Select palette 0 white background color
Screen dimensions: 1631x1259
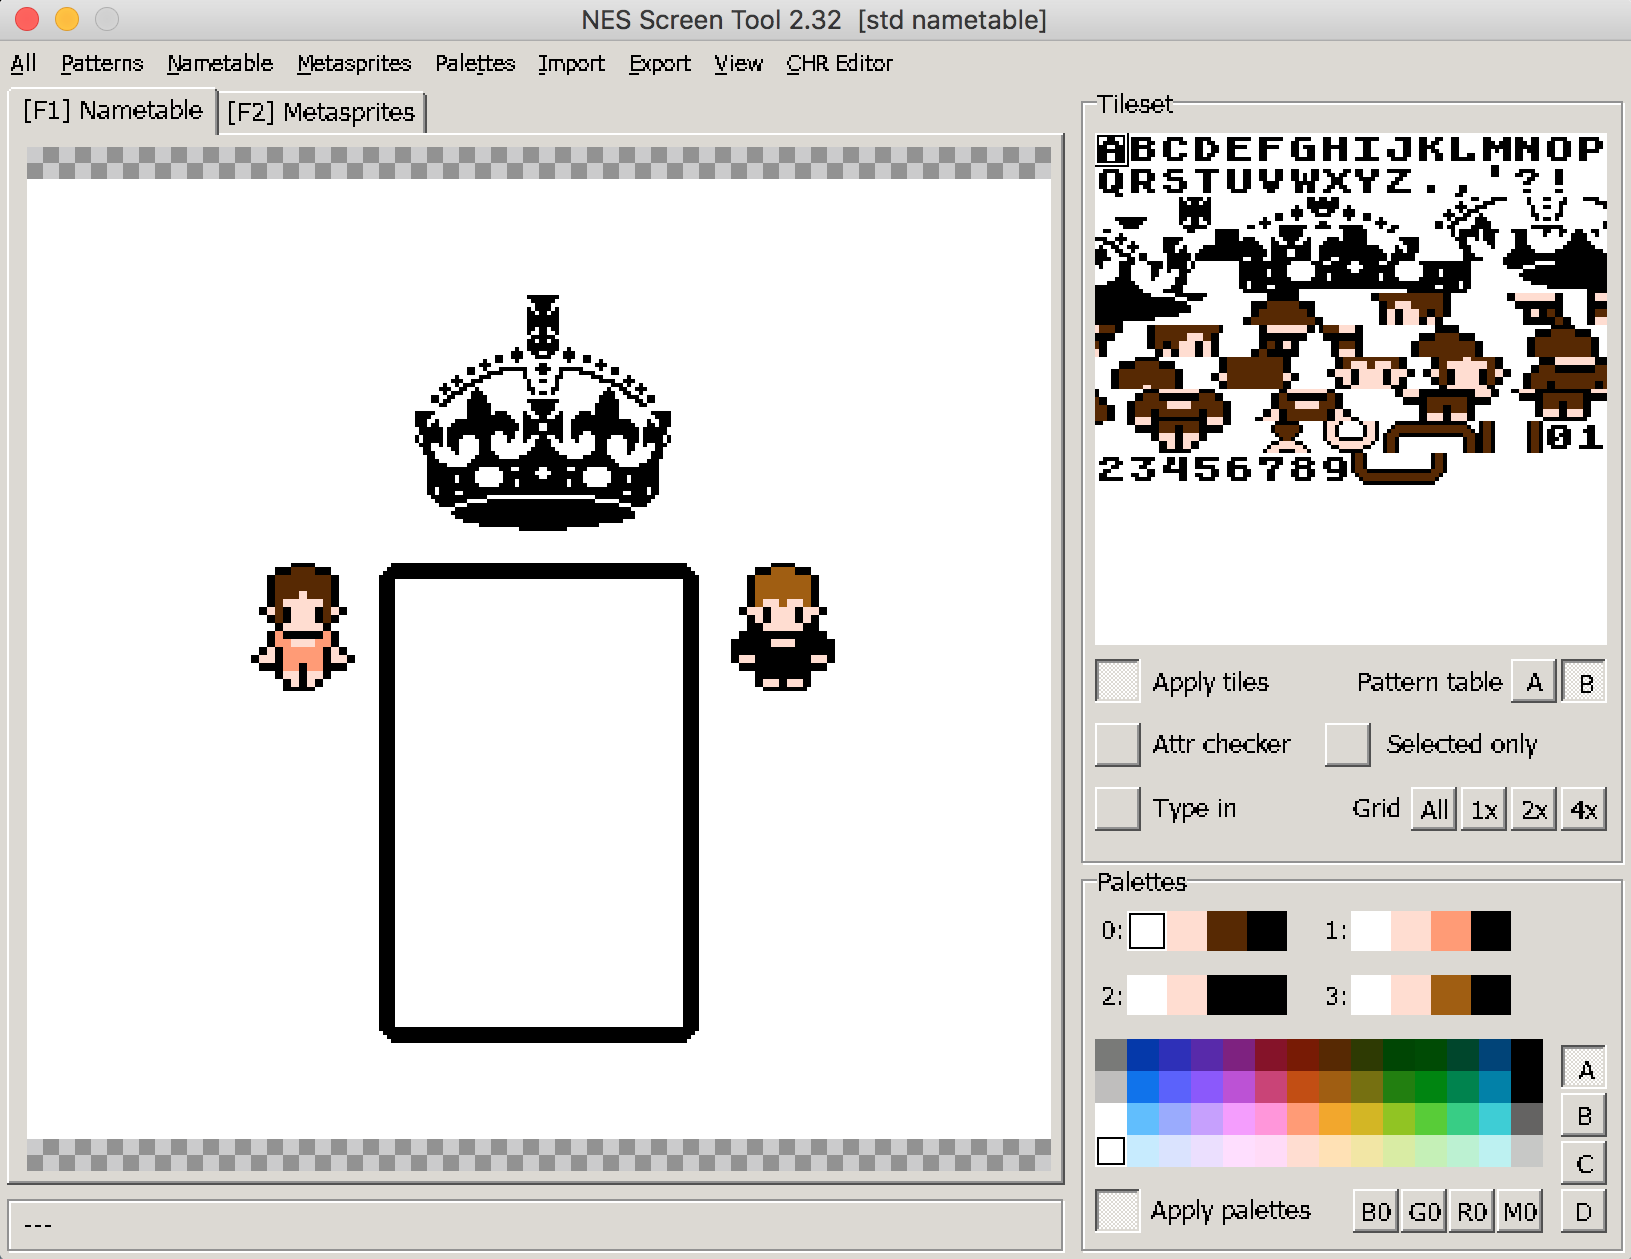click(x=1147, y=931)
